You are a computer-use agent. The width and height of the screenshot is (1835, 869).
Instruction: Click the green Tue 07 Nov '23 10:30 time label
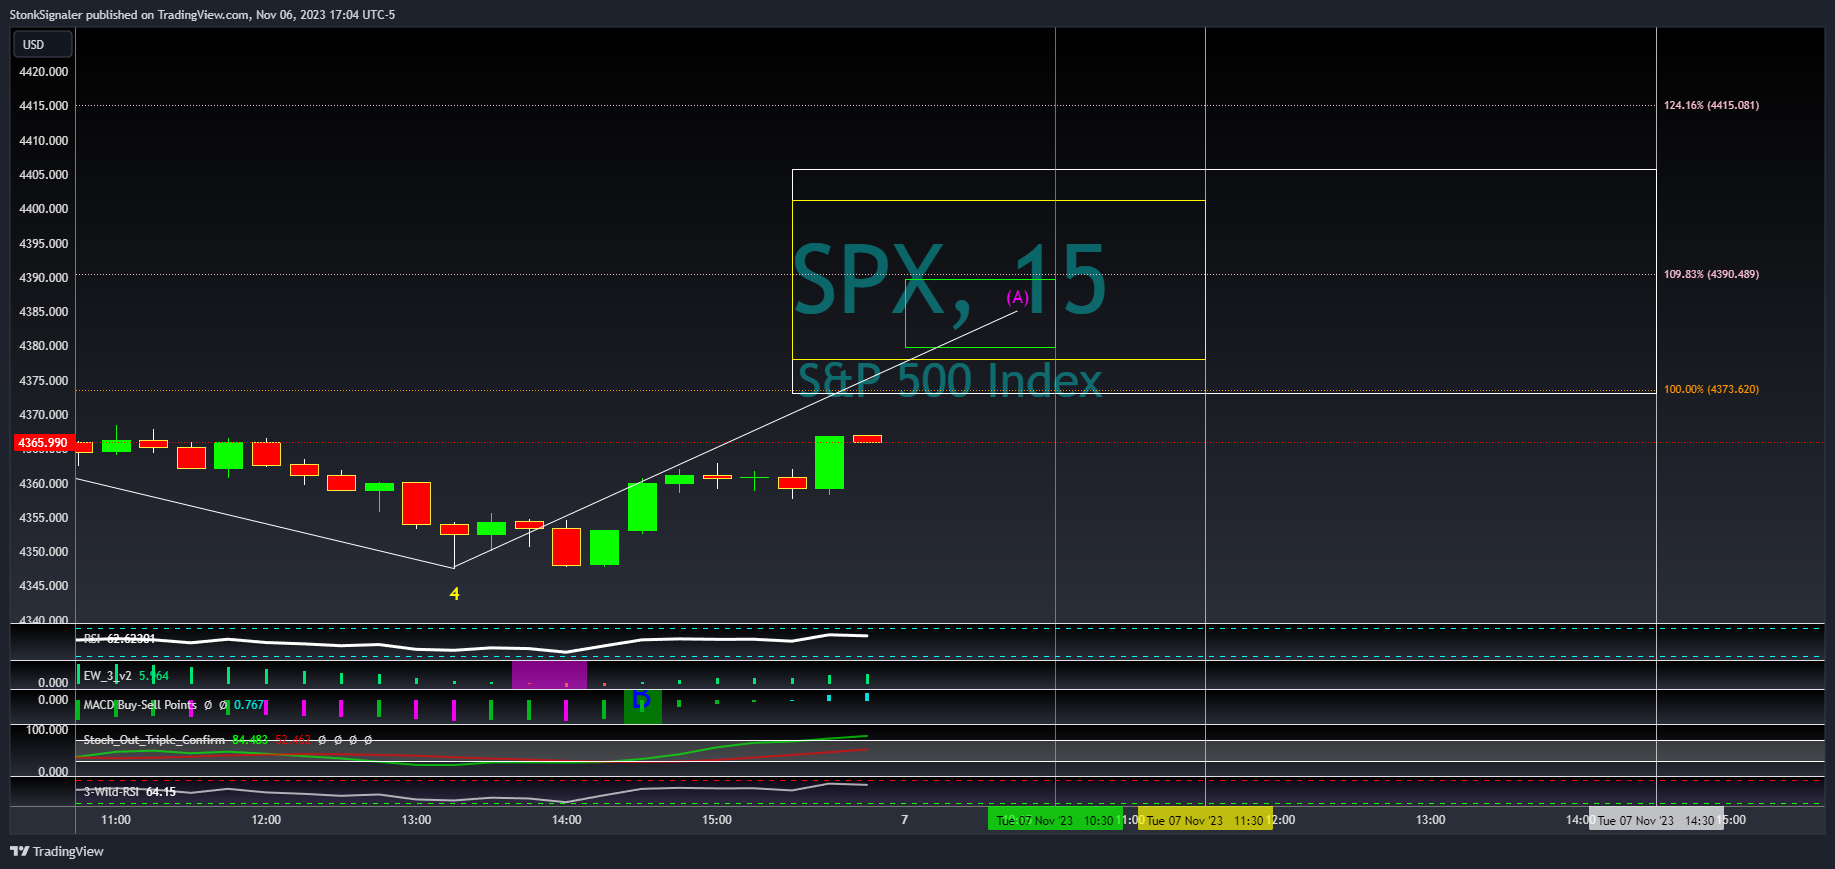point(1055,820)
